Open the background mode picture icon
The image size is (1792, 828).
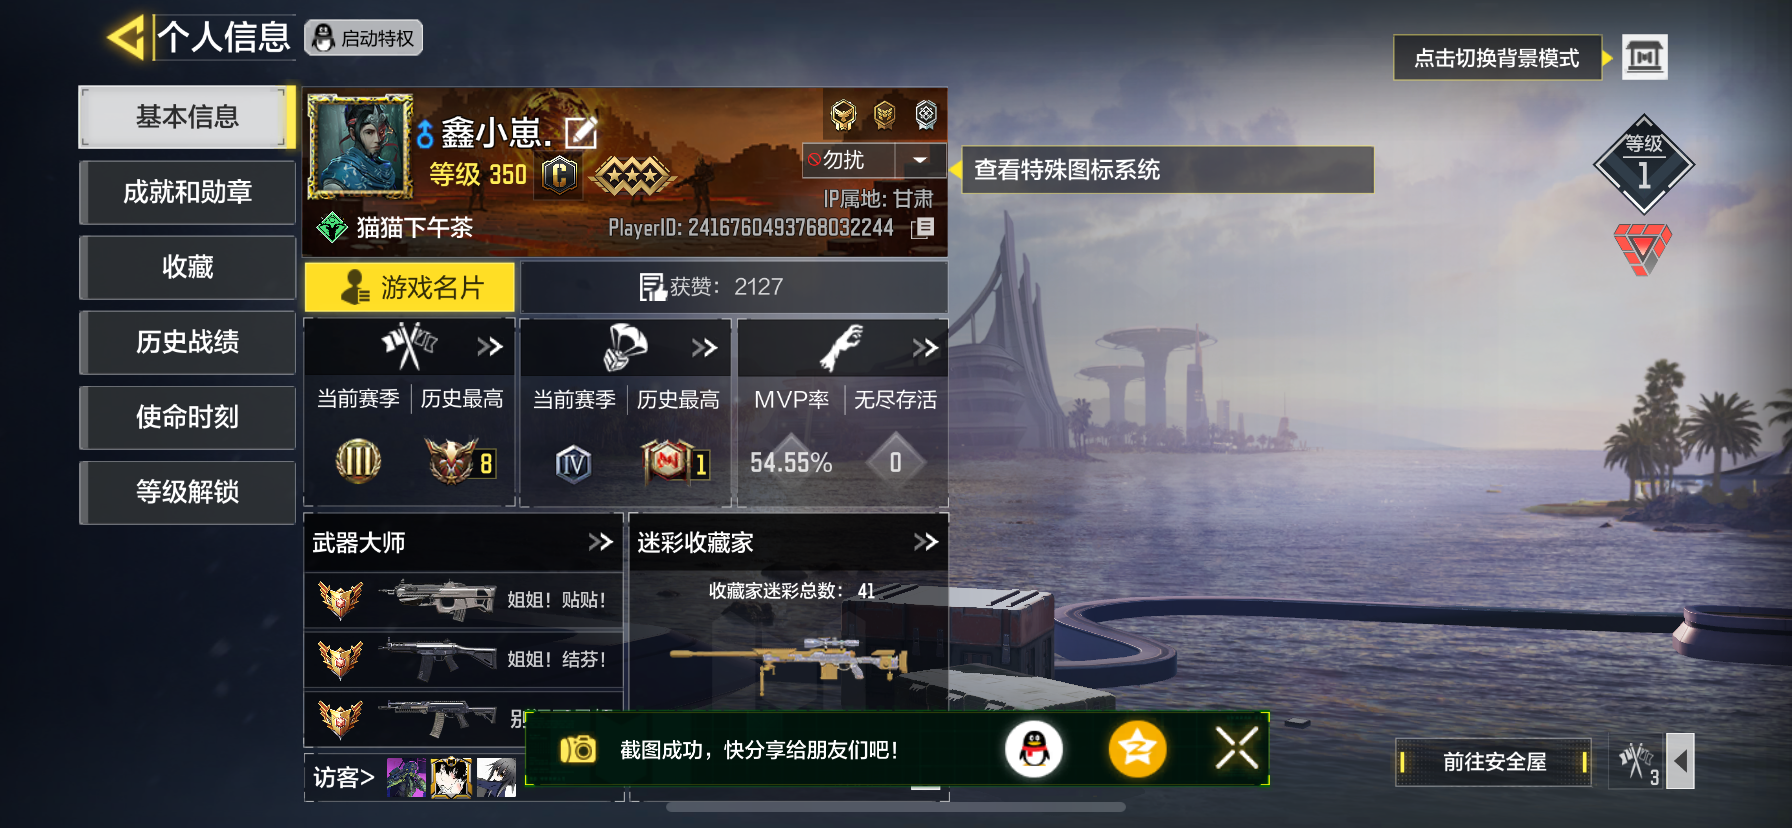click(1644, 57)
